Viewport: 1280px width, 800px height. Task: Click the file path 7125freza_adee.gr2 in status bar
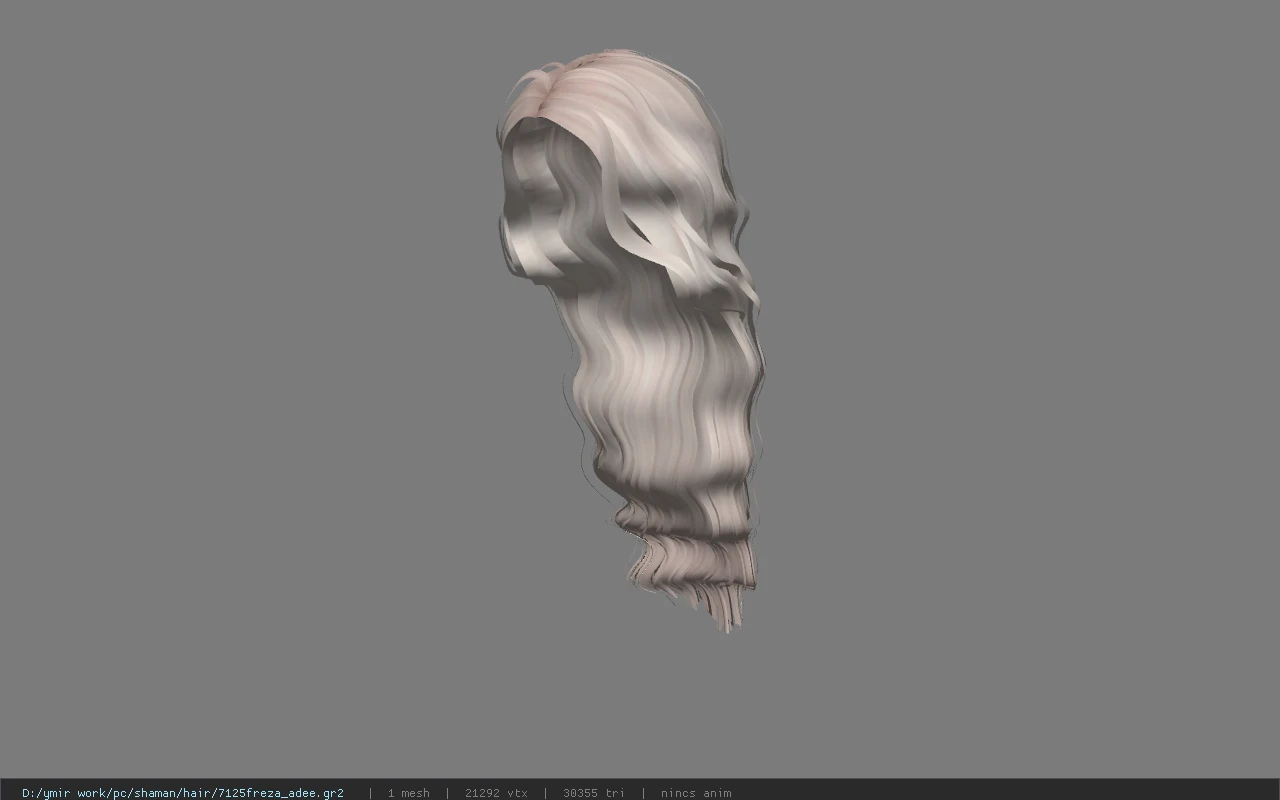183,793
